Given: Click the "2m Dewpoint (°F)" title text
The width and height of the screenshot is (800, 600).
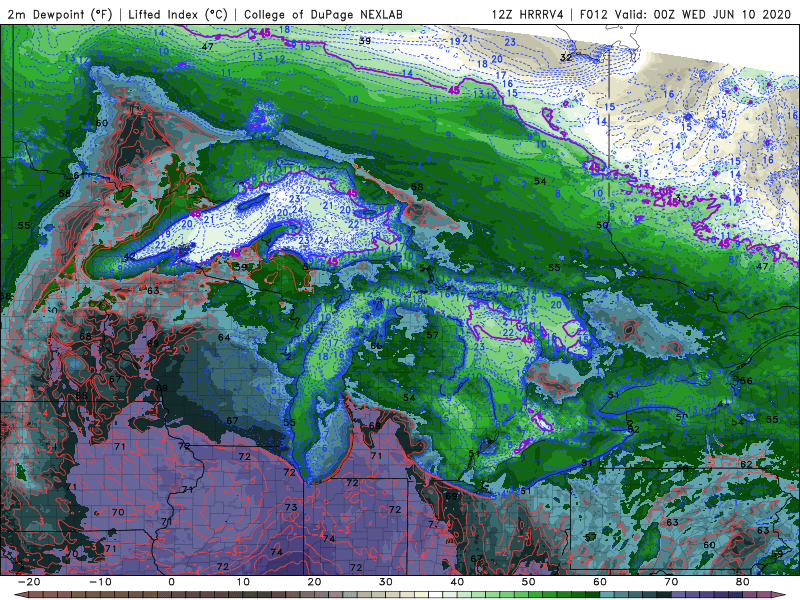Looking at the screenshot, I should 60,14.
